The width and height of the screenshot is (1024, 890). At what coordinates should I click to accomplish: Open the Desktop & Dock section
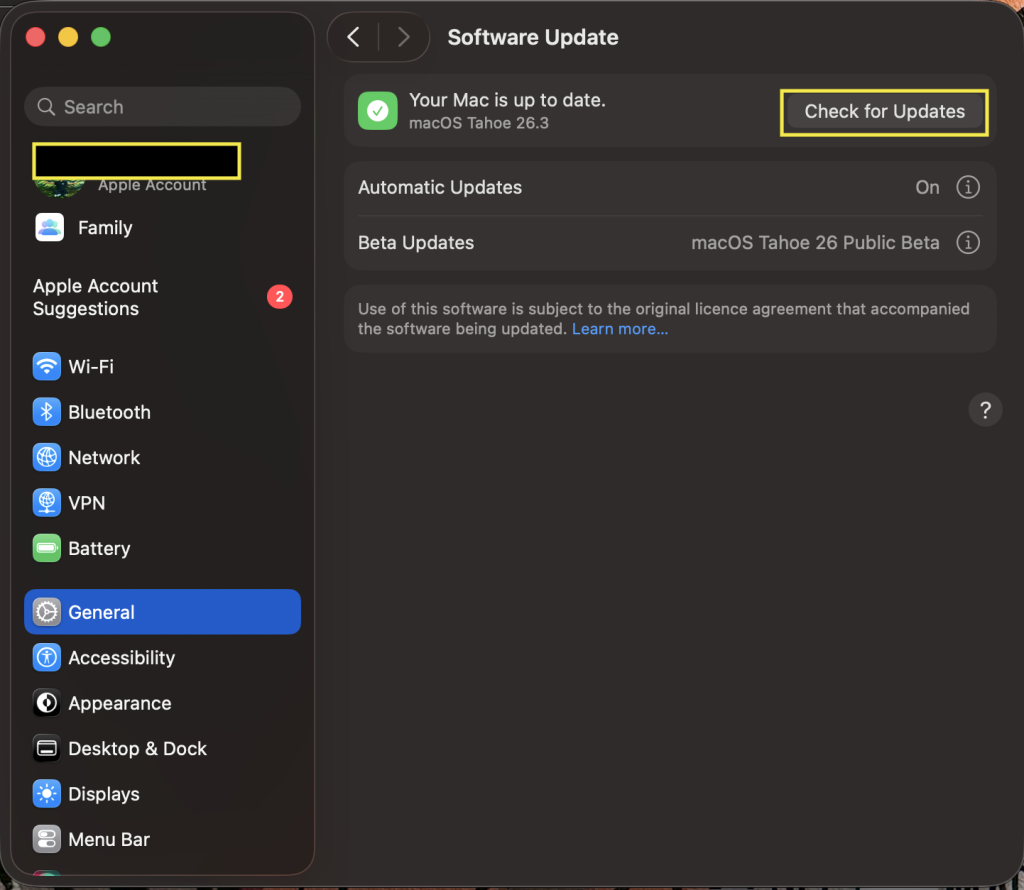coord(137,749)
